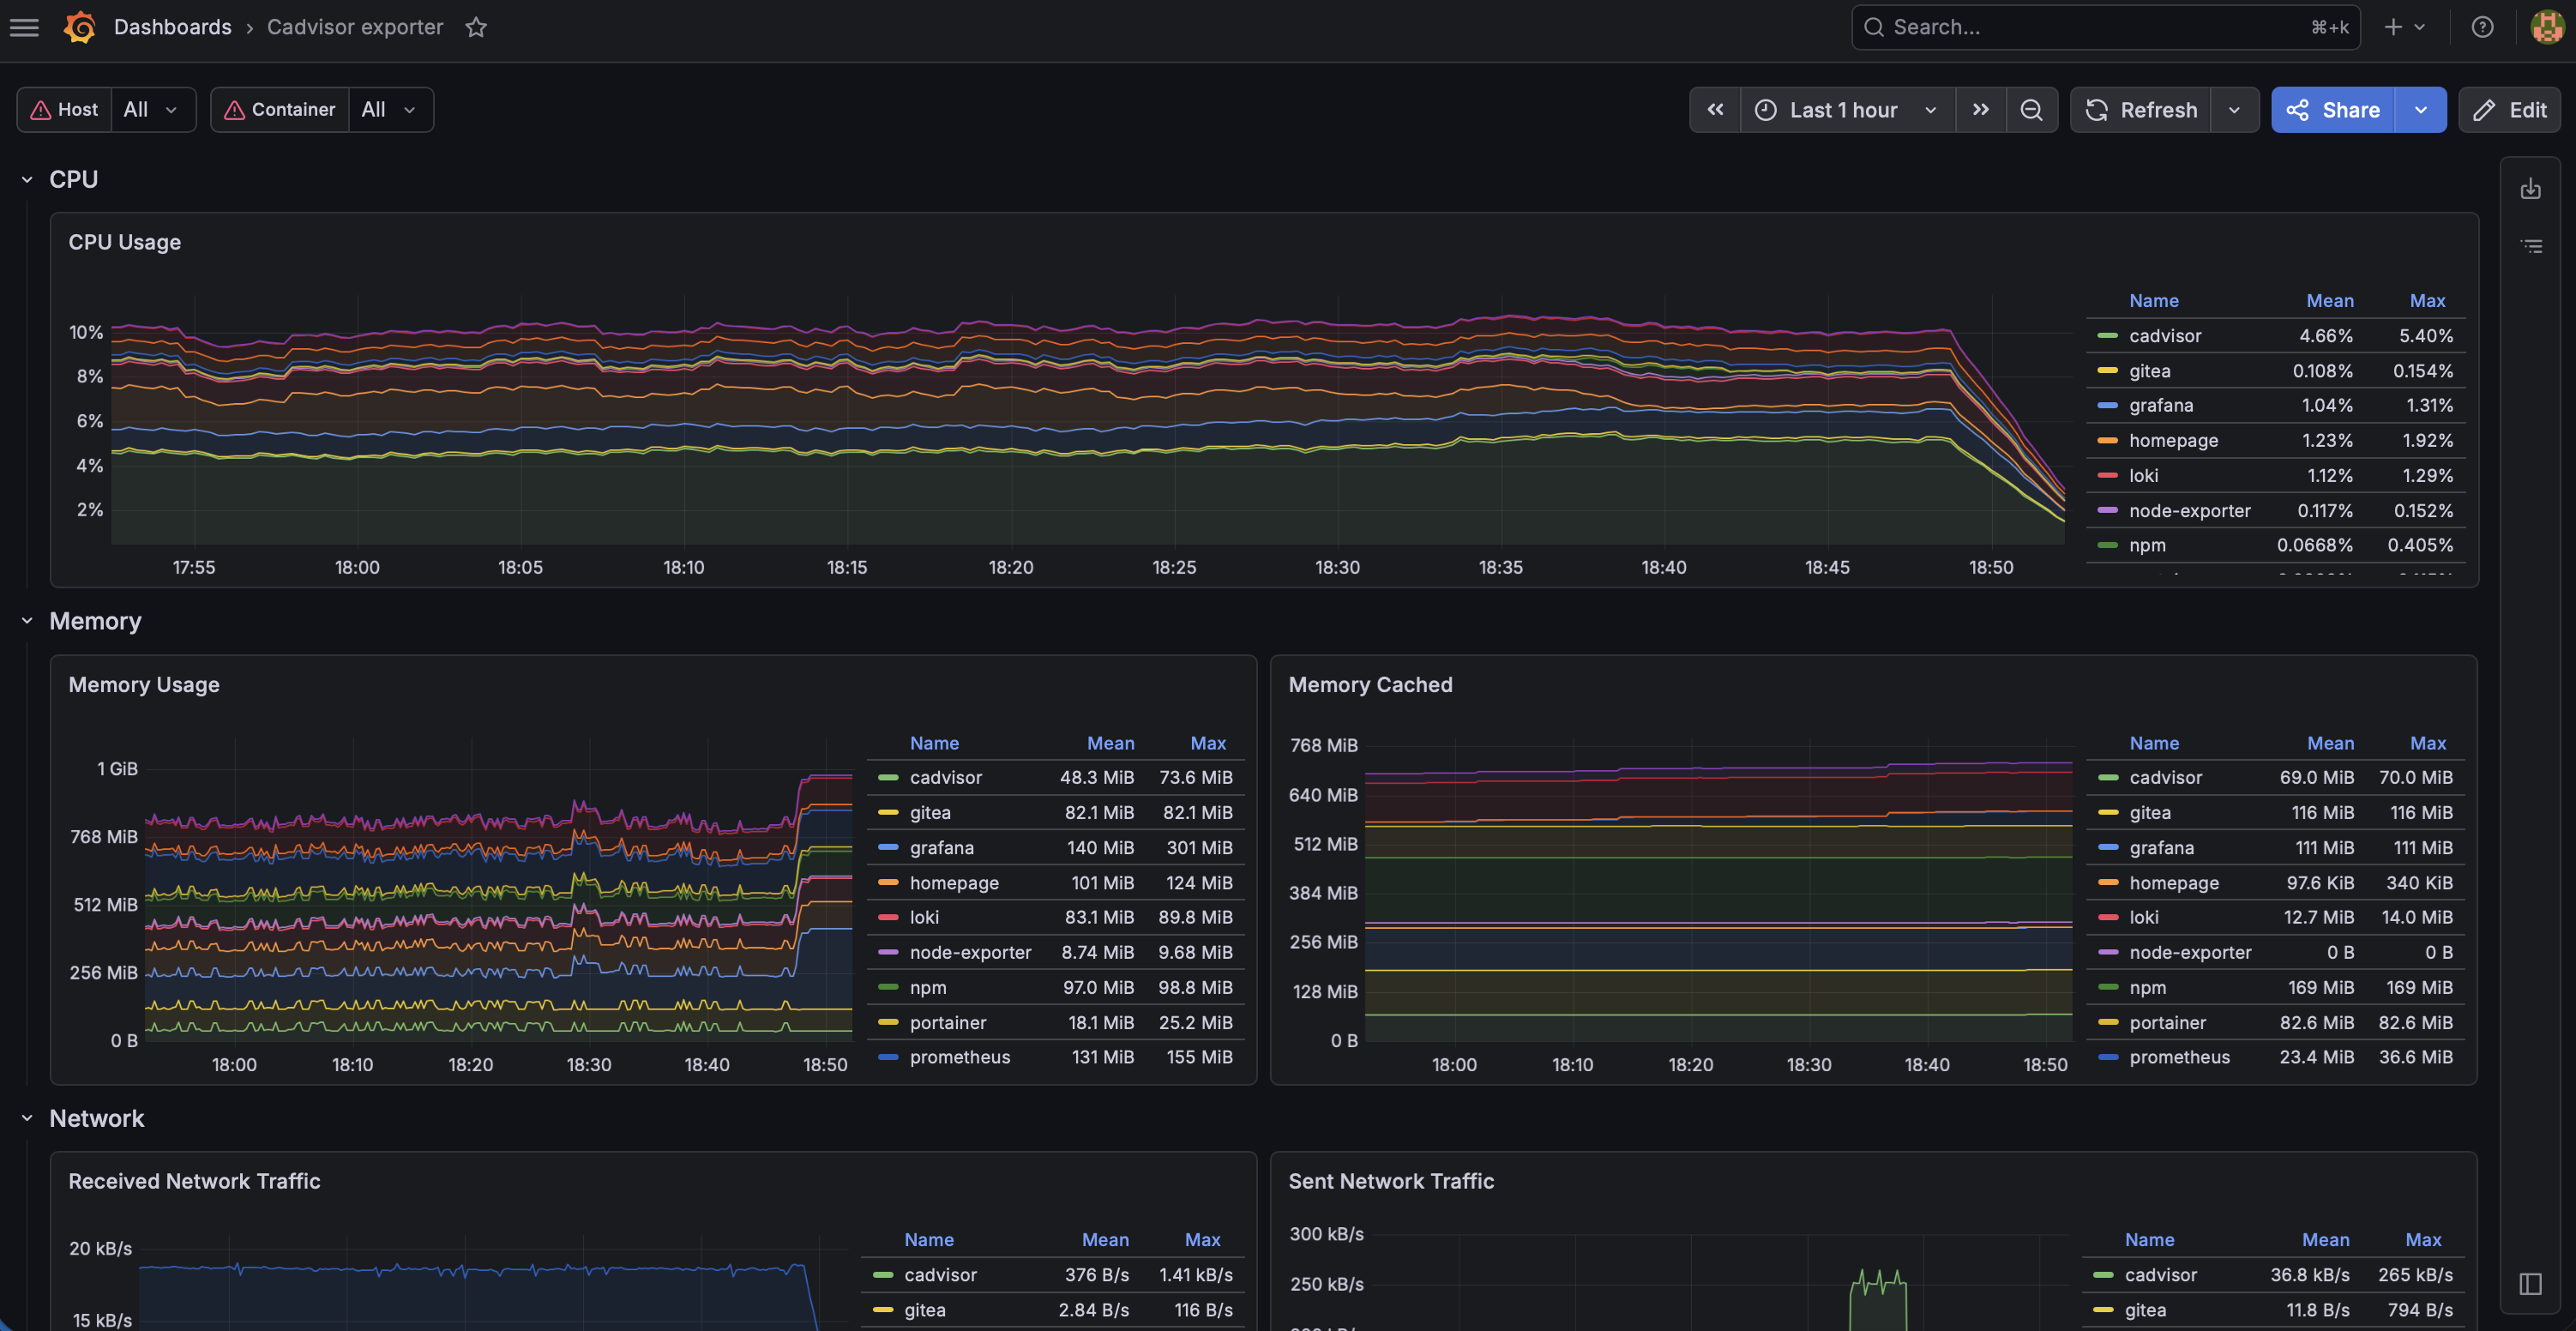This screenshot has height=1331, width=2576.
Task: Collapse the CPU row
Action: coord(27,180)
